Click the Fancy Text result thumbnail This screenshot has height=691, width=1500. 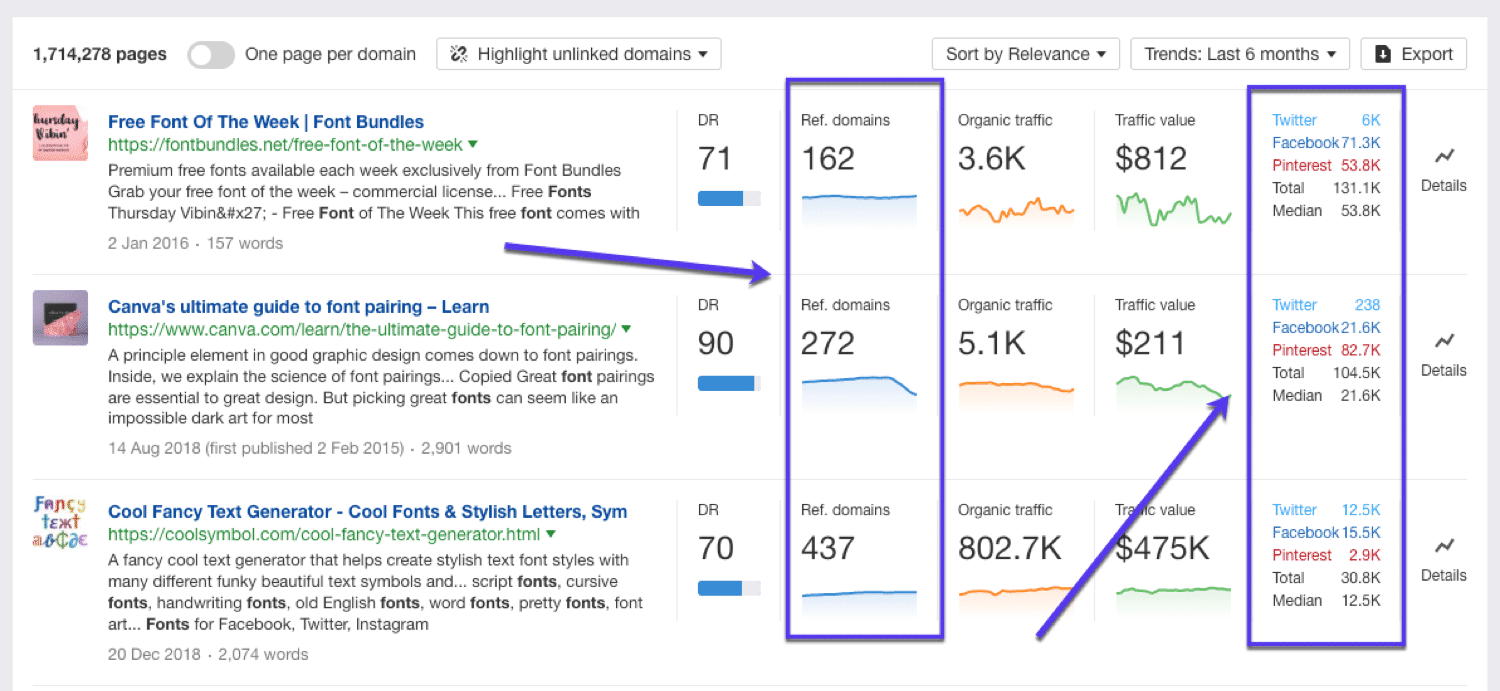(x=60, y=524)
